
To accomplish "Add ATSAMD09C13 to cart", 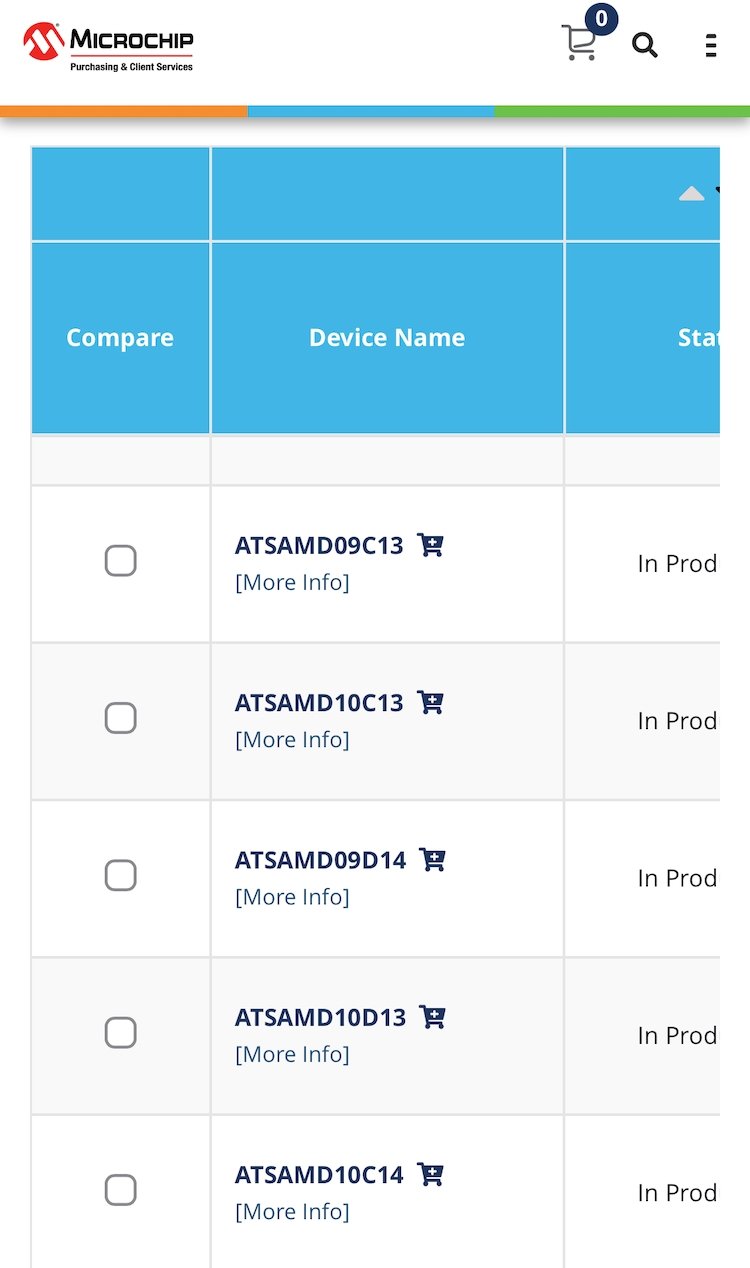I will pos(431,545).
